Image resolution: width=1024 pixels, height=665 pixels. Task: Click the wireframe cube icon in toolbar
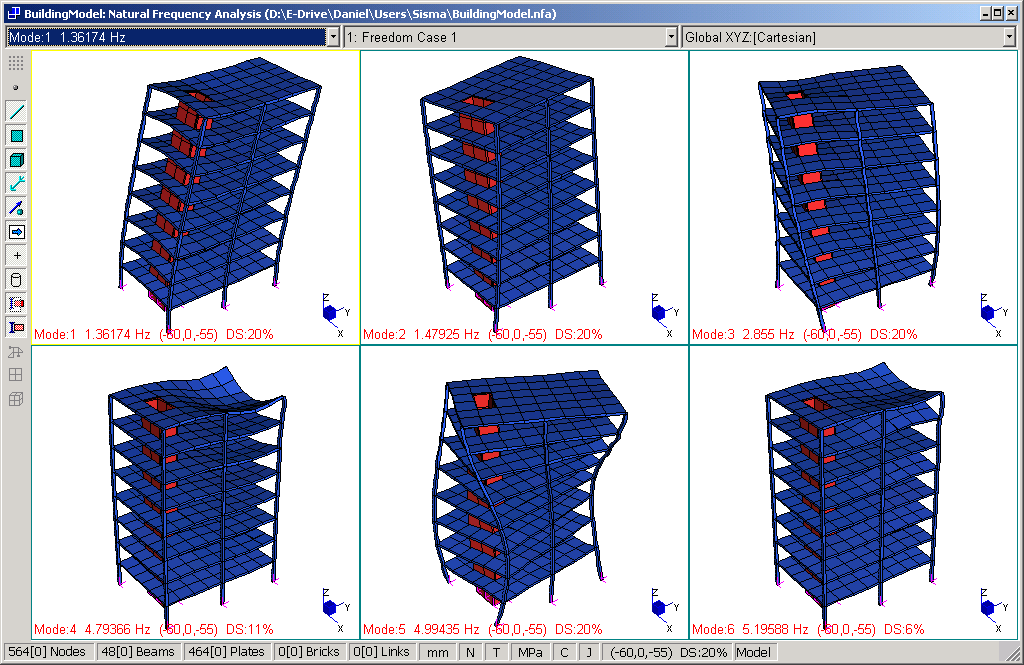coord(16,399)
